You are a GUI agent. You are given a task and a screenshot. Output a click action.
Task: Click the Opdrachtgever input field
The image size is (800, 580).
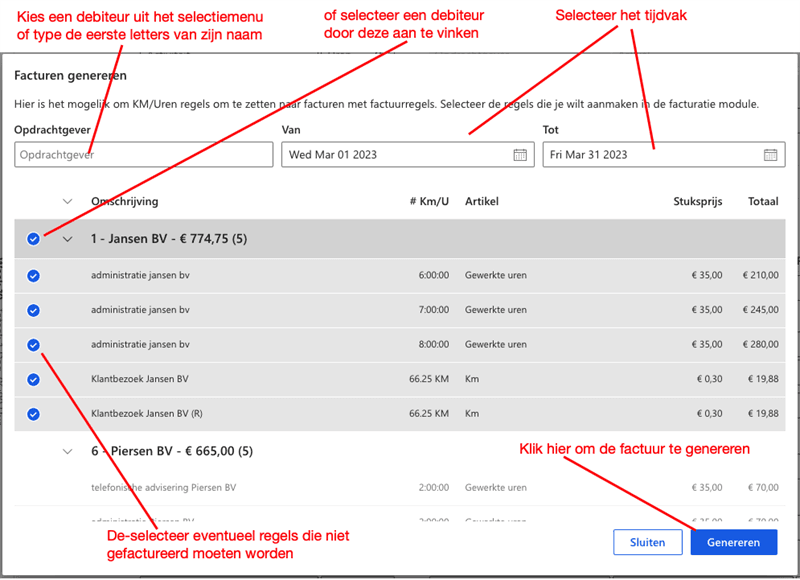144,155
